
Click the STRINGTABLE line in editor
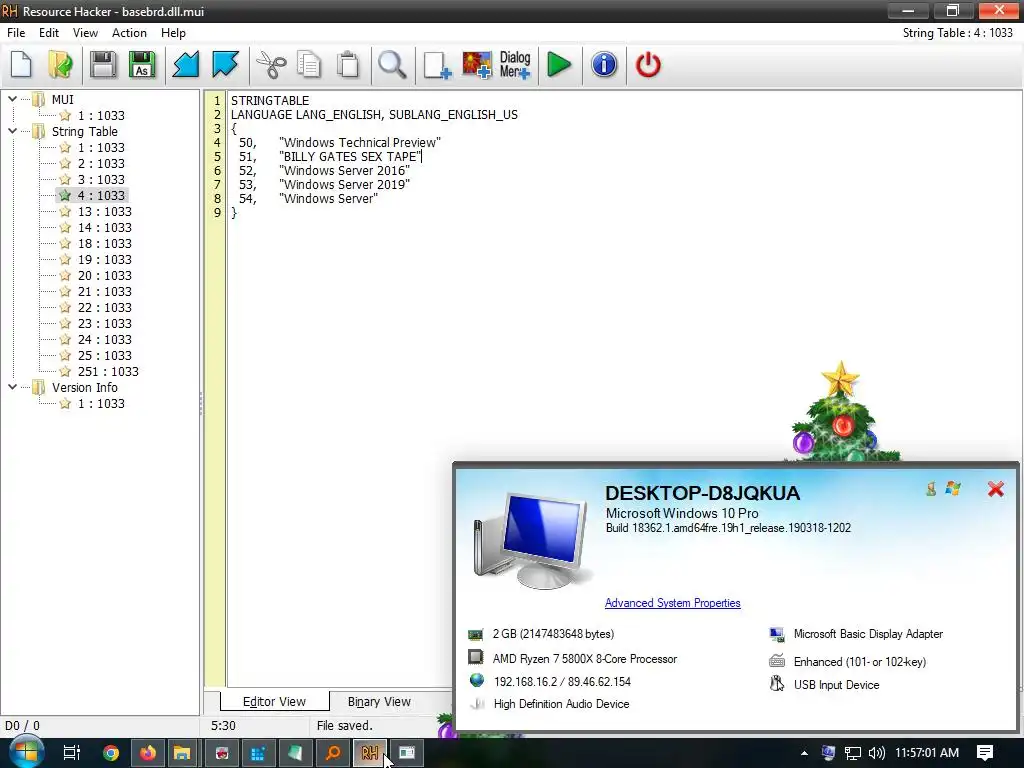coord(270,101)
